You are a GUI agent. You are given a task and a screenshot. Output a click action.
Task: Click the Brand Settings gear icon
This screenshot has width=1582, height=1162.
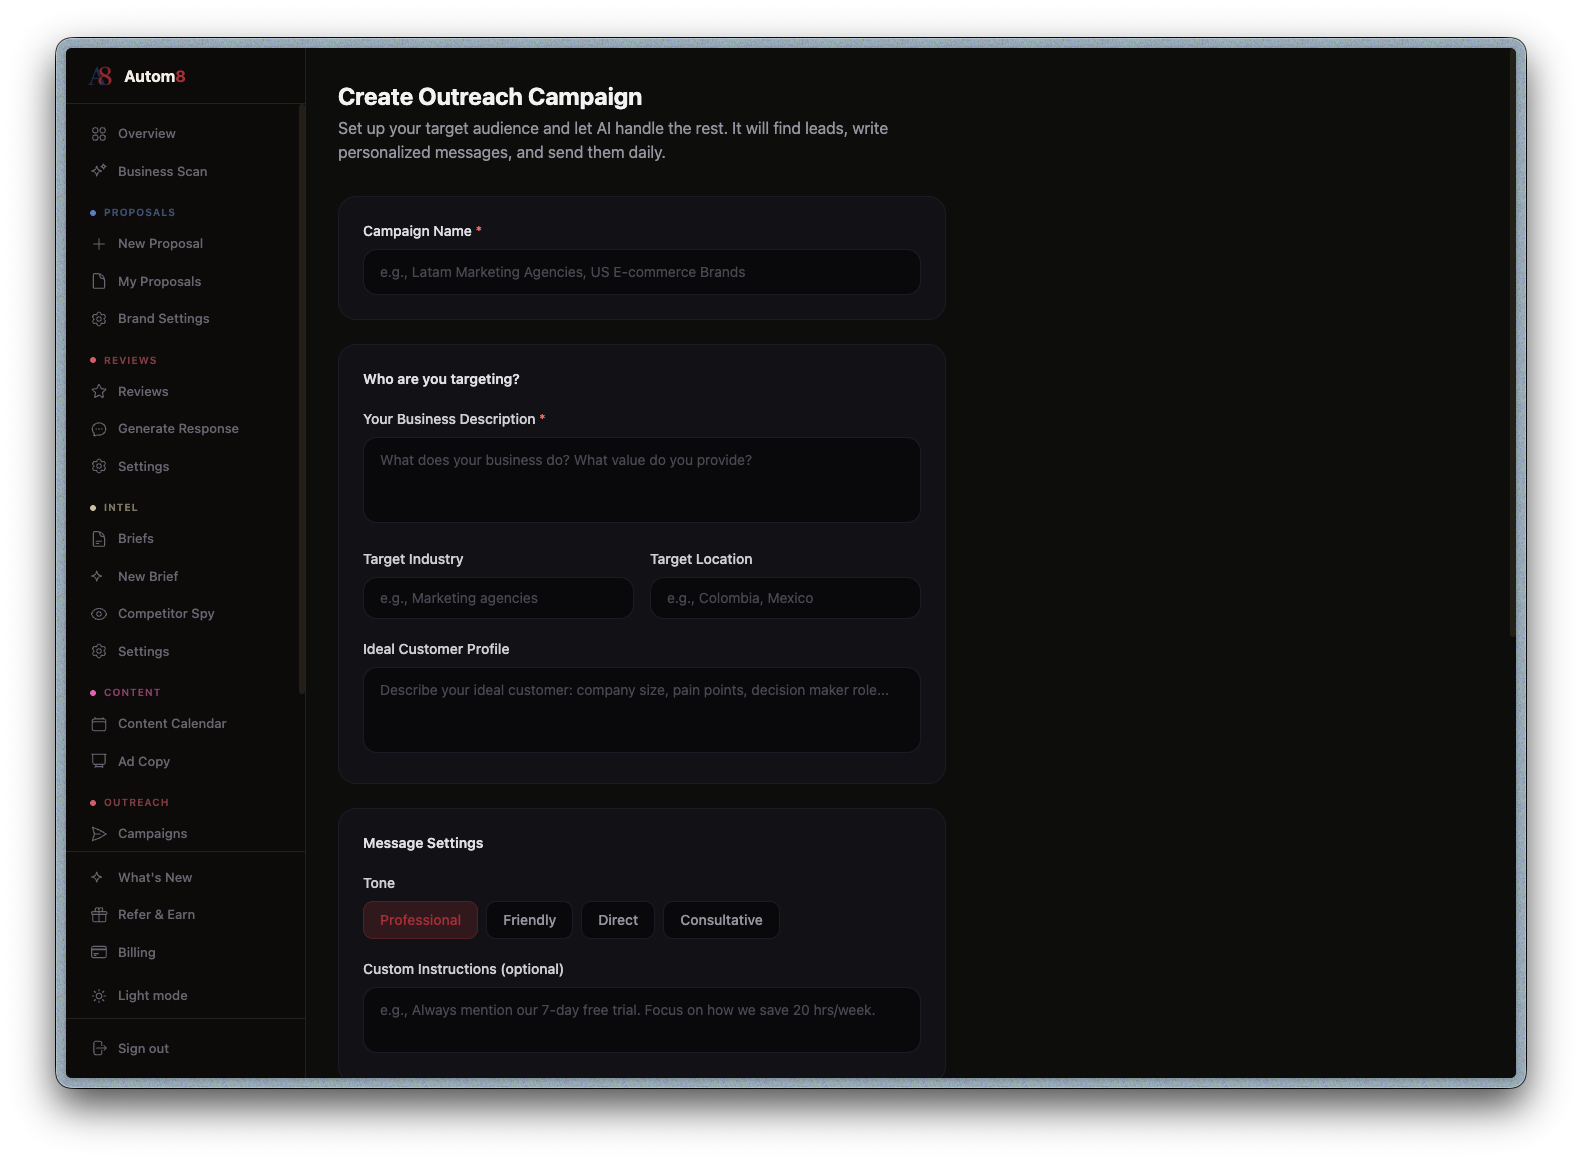pyautogui.click(x=99, y=319)
